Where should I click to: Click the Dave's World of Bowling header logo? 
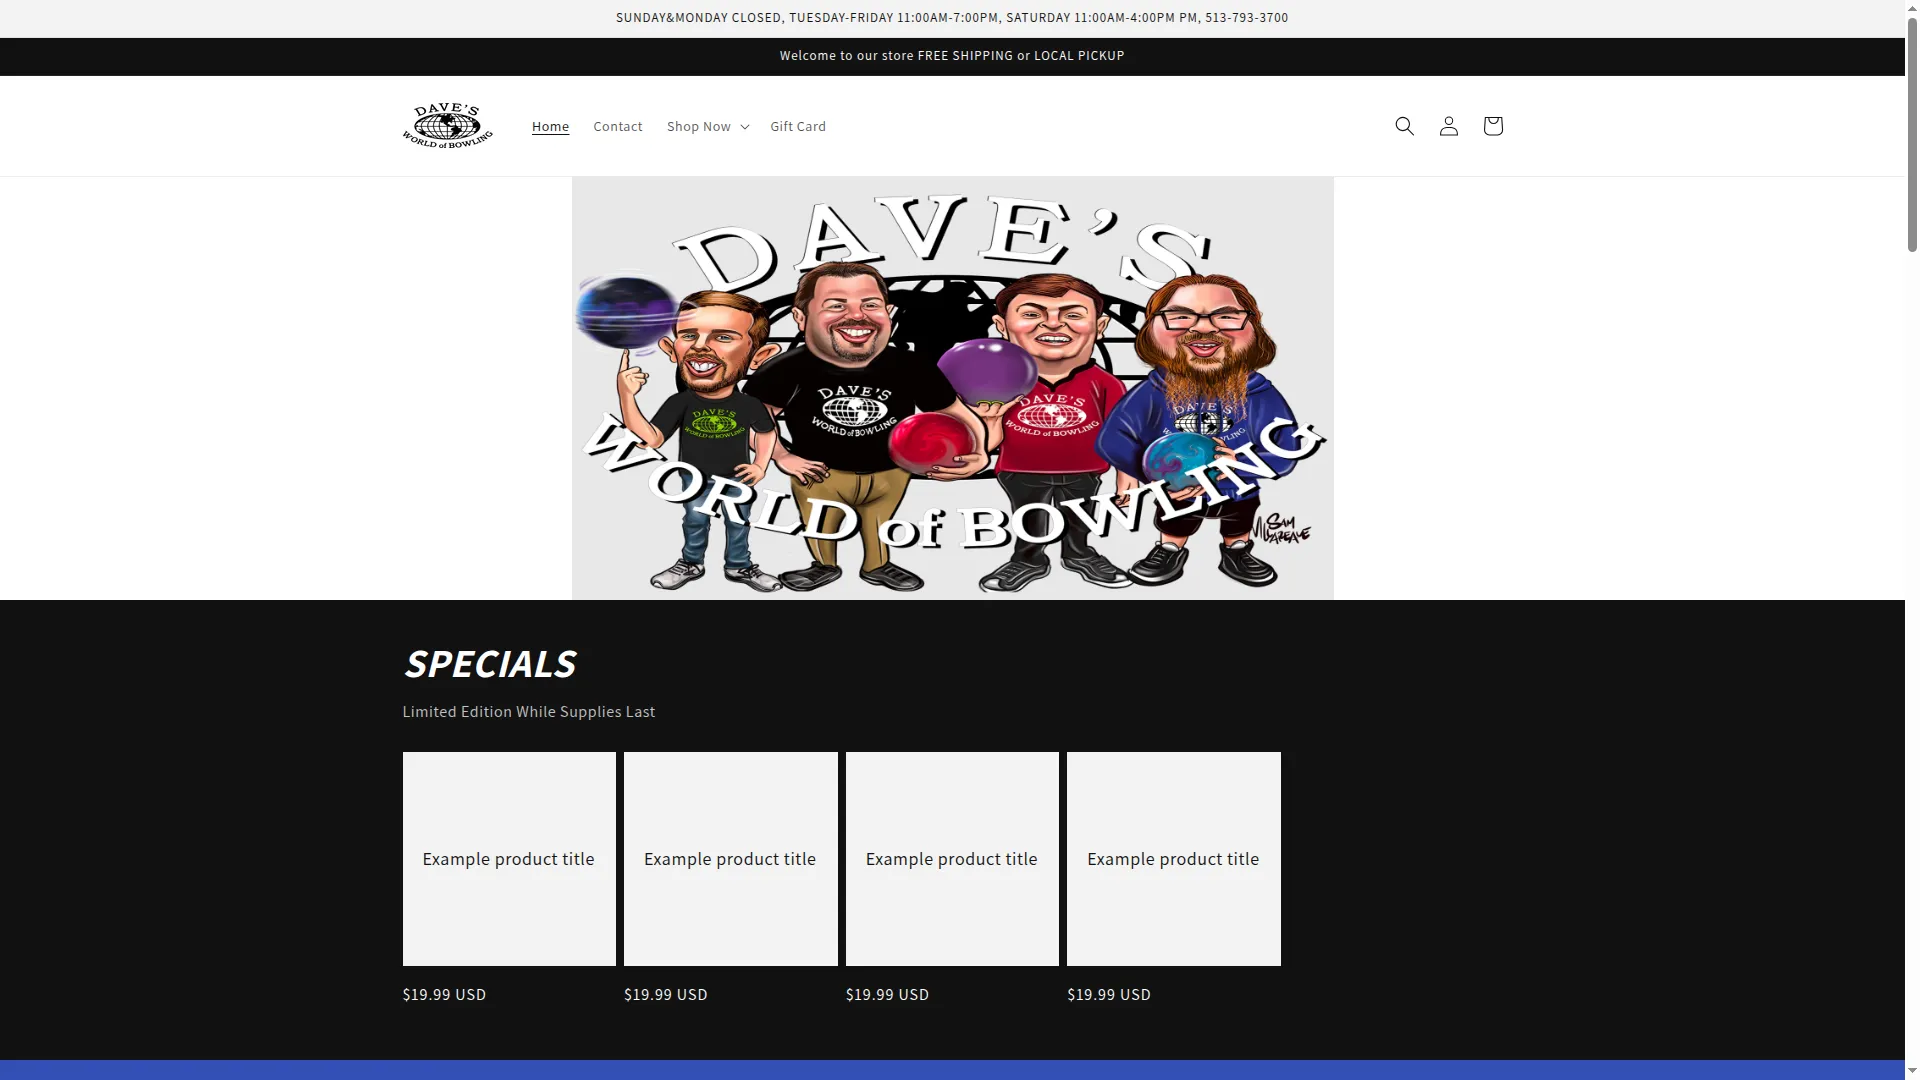(447, 126)
